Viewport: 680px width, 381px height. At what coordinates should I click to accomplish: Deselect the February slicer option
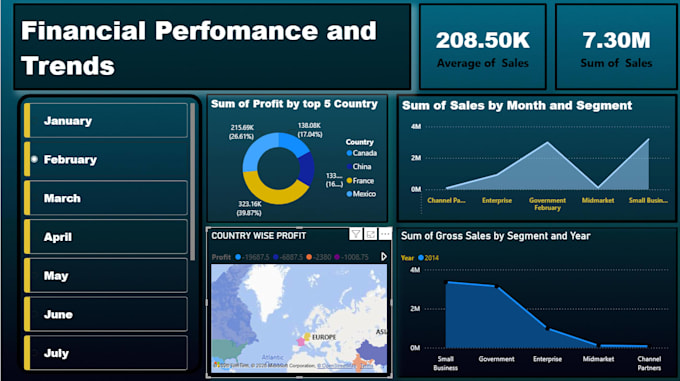pyautogui.click(x=107, y=159)
